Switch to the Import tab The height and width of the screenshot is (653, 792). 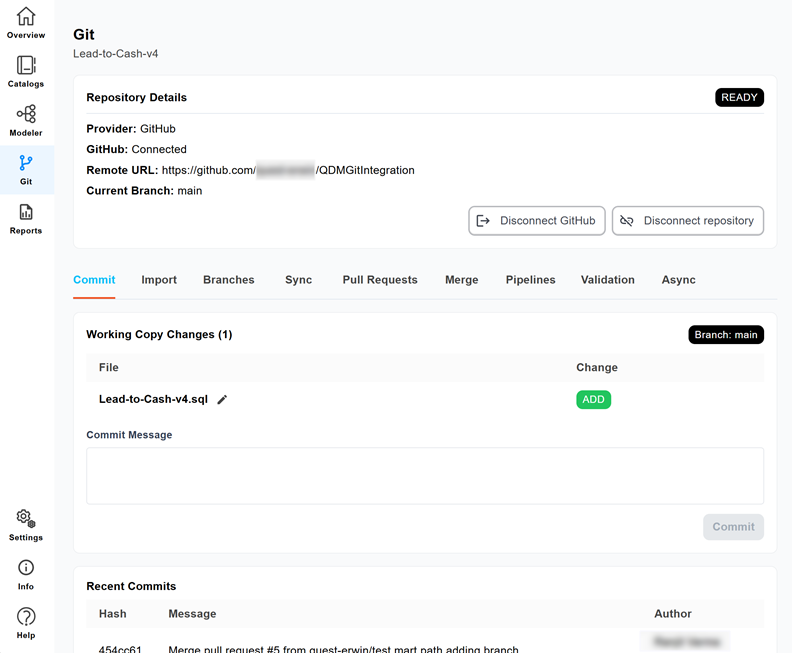159,280
